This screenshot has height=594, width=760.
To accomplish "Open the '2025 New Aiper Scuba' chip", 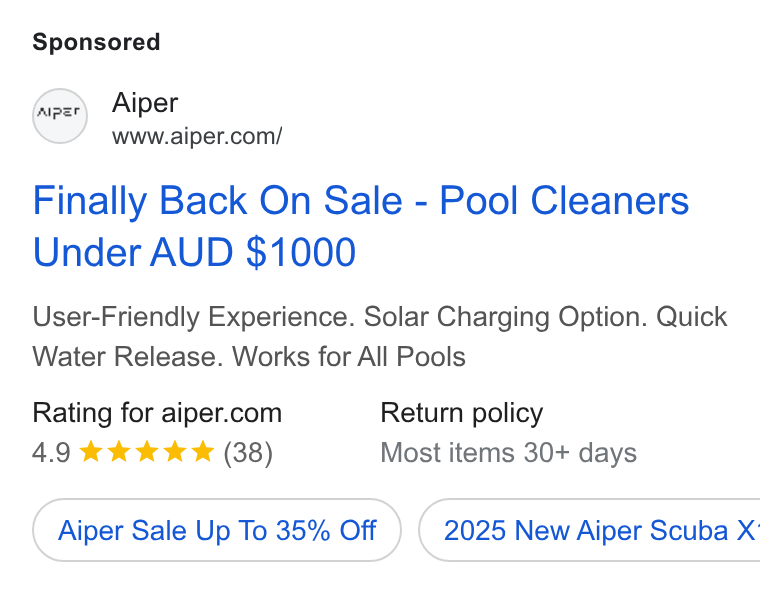I will [x=589, y=530].
